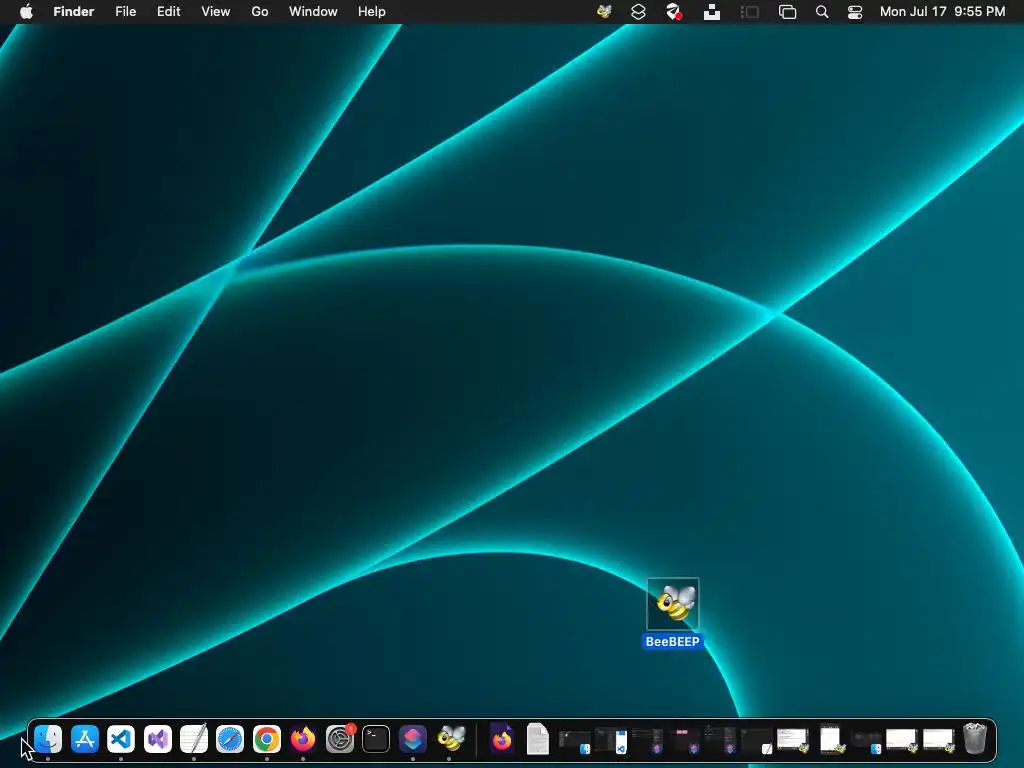Viewport: 1024px width, 768px height.
Task: Open the View menu
Action: (216, 12)
